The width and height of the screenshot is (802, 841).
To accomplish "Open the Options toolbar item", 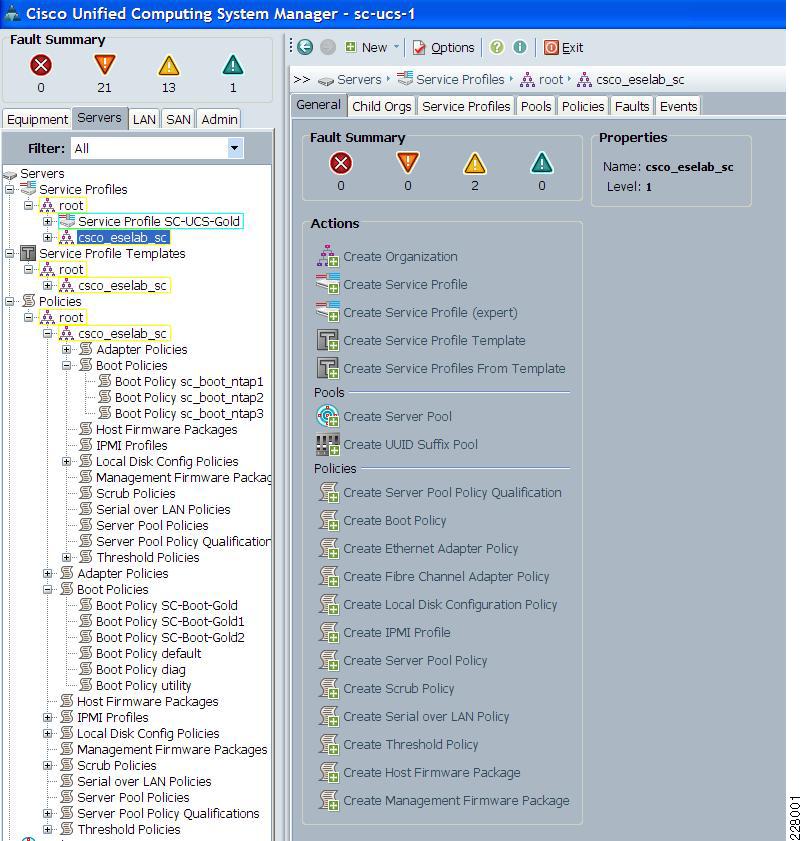I will click(443, 48).
